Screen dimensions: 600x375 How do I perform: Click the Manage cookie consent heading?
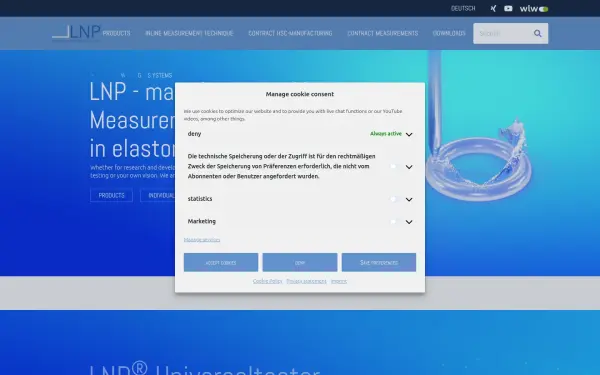tap(300, 94)
